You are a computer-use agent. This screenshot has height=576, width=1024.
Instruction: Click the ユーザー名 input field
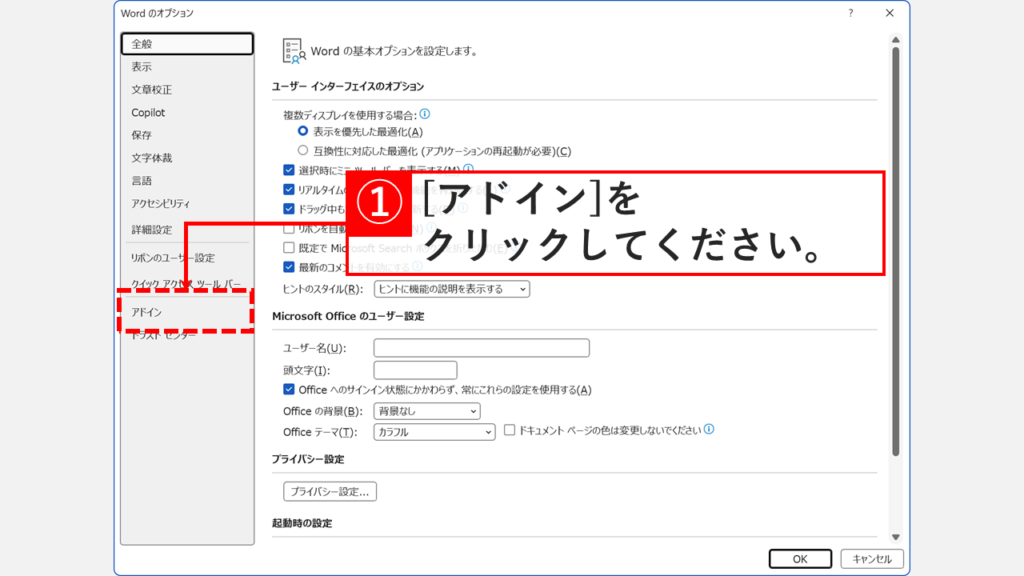click(481, 348)
